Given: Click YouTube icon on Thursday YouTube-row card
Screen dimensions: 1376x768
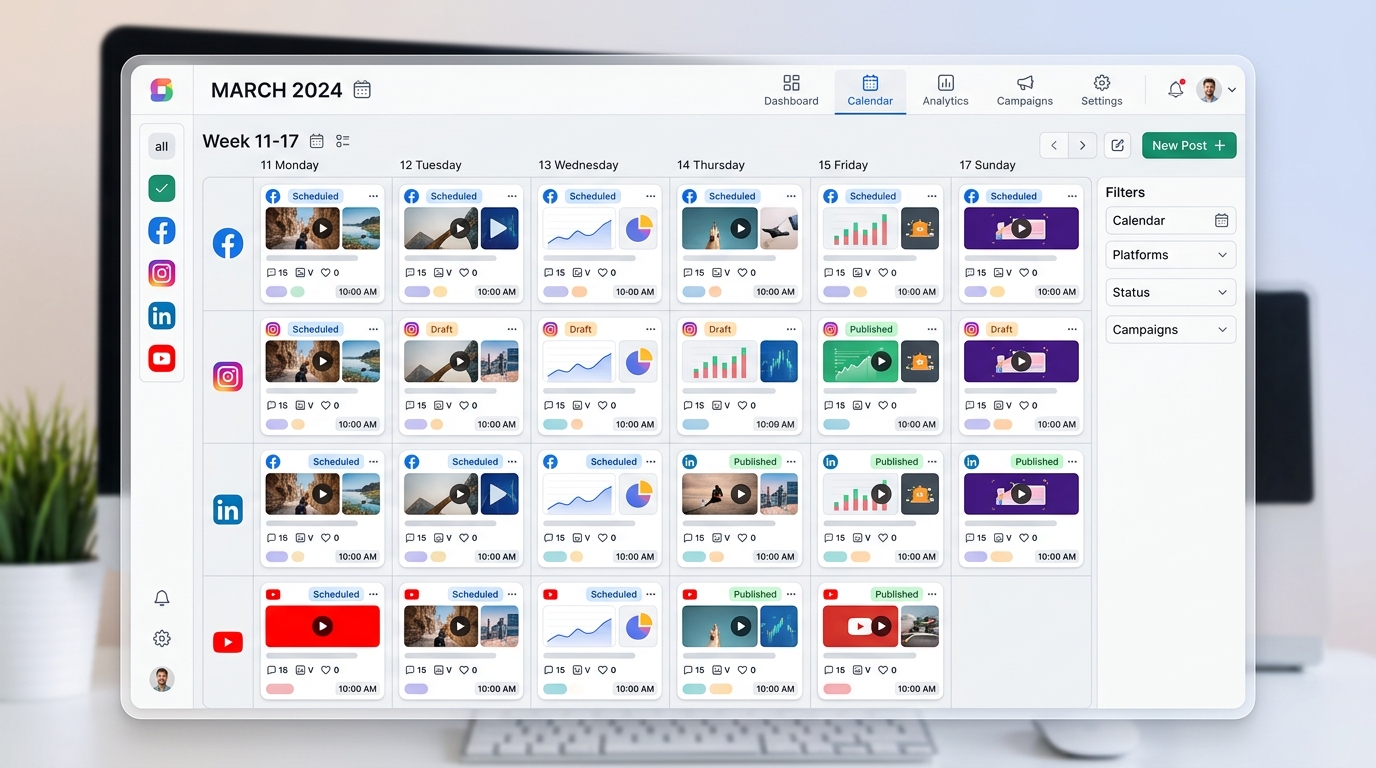Looking at the screenshot, I should [689, 594].
